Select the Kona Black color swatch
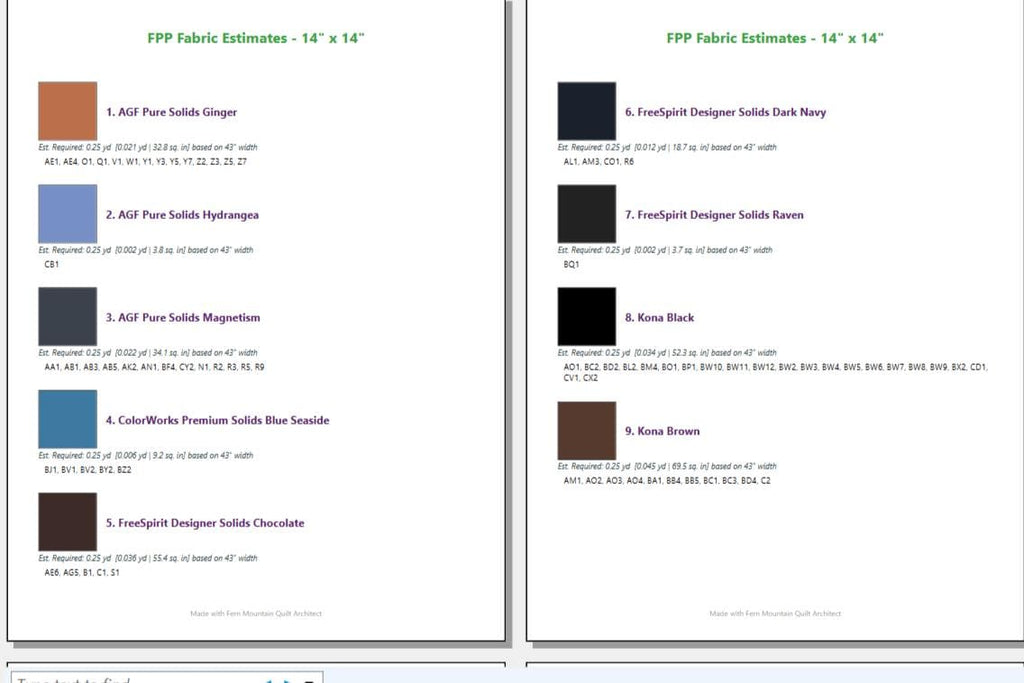The width and height of the screenshot is (1024, 683). pos(586,316)
